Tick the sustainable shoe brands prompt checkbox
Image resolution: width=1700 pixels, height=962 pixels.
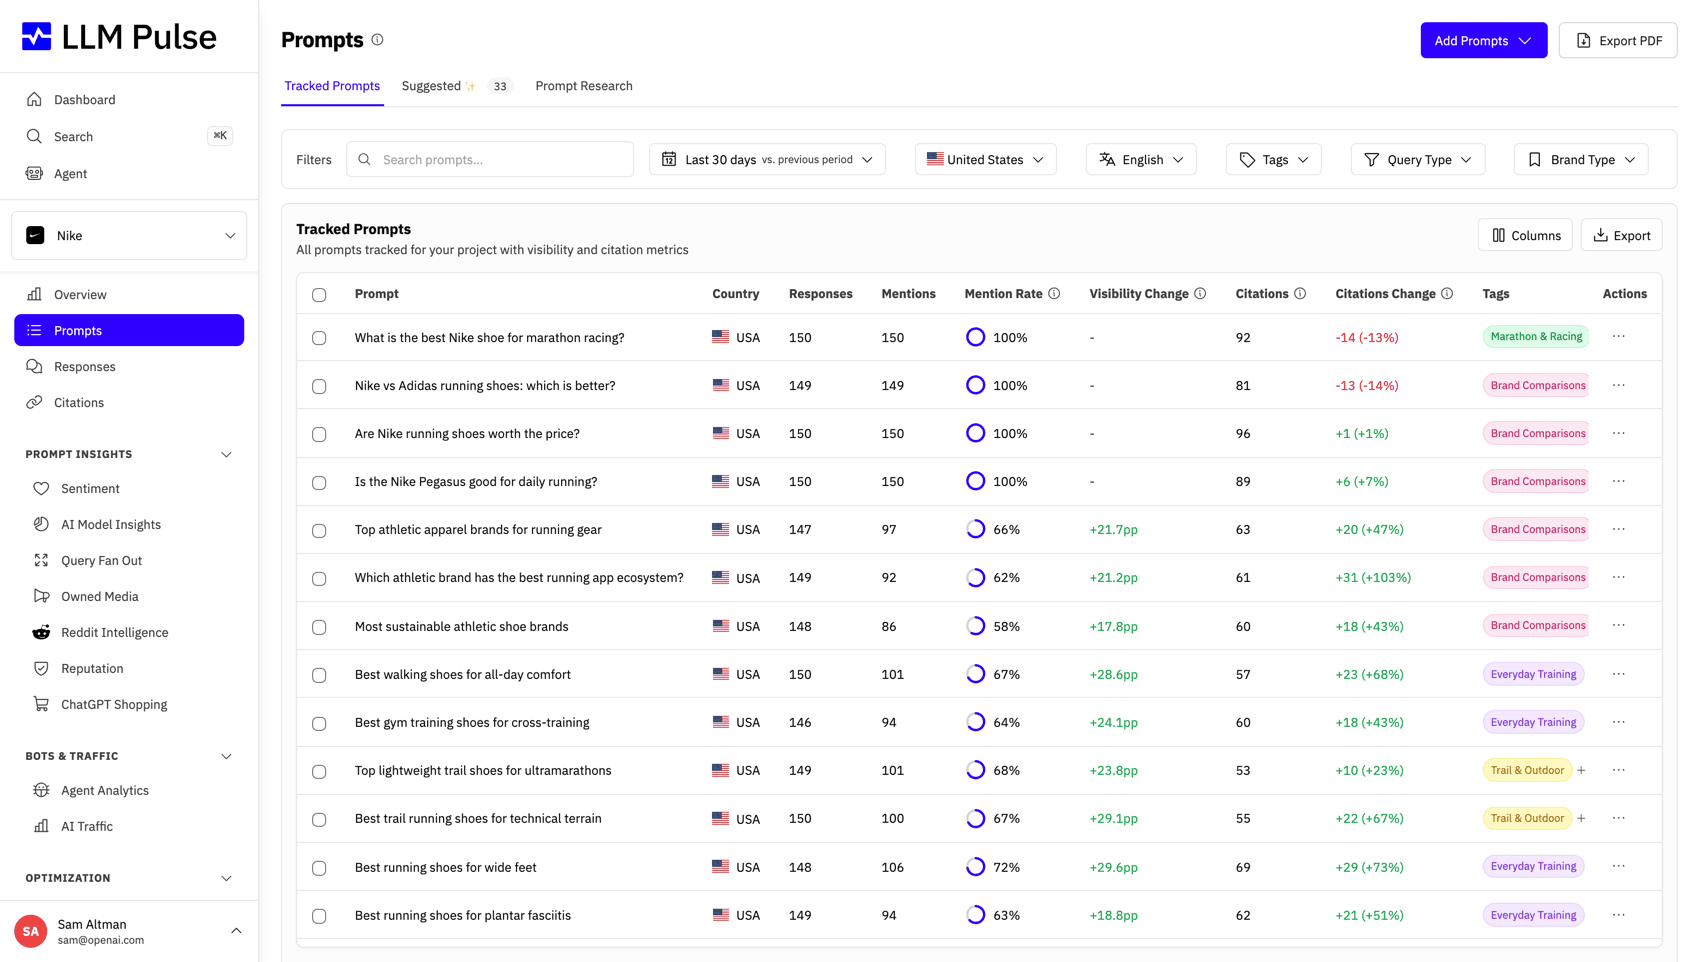[x=319, y=627]
